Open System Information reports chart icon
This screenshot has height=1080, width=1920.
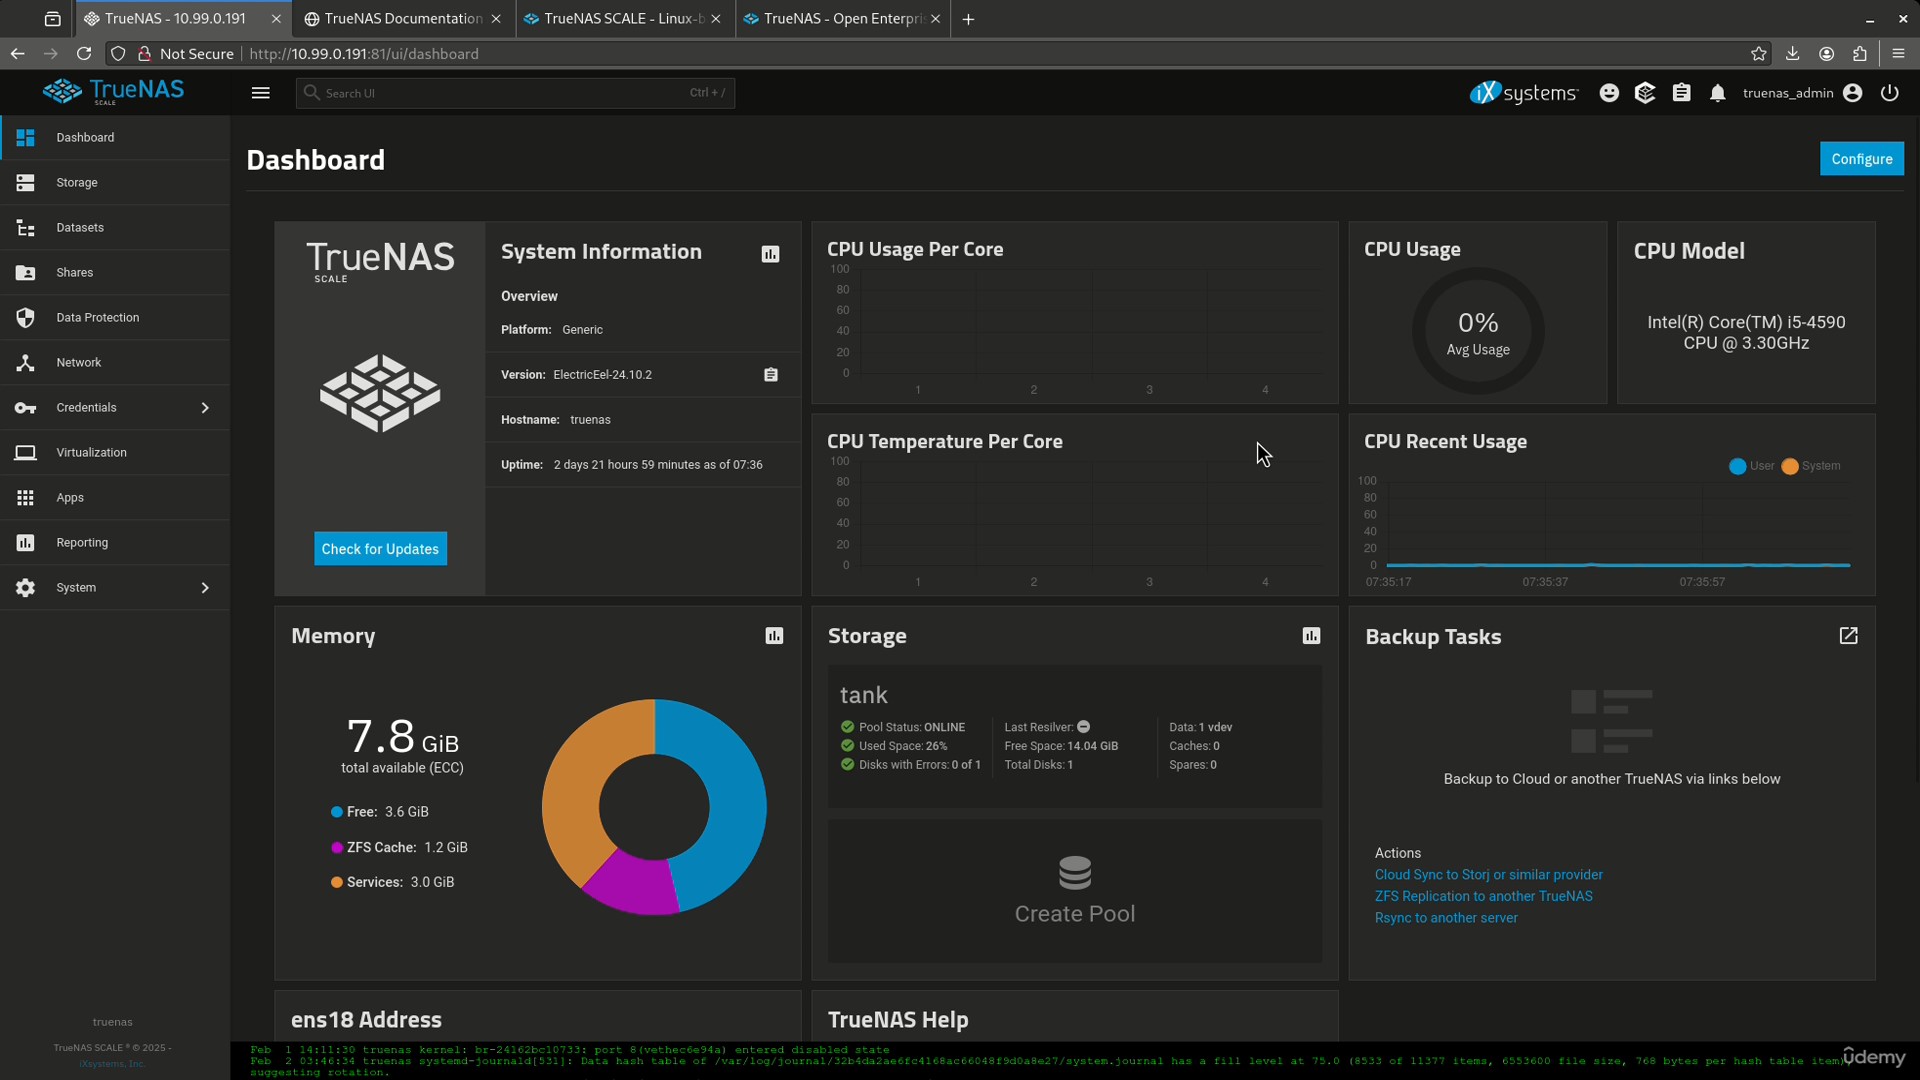coord(770,254)
